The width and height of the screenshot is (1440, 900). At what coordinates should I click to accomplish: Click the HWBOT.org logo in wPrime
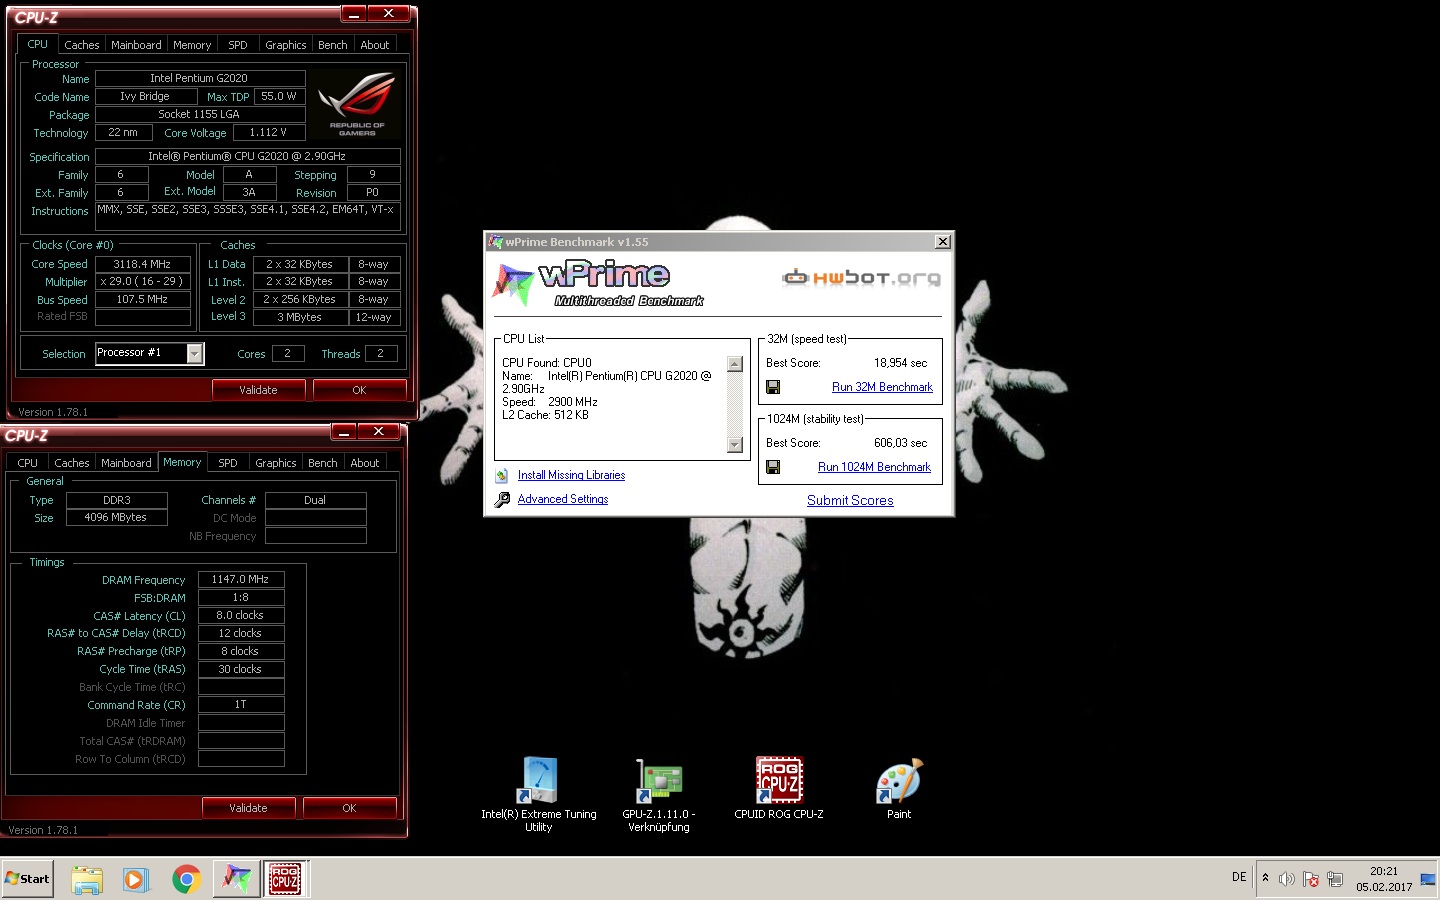861,277
